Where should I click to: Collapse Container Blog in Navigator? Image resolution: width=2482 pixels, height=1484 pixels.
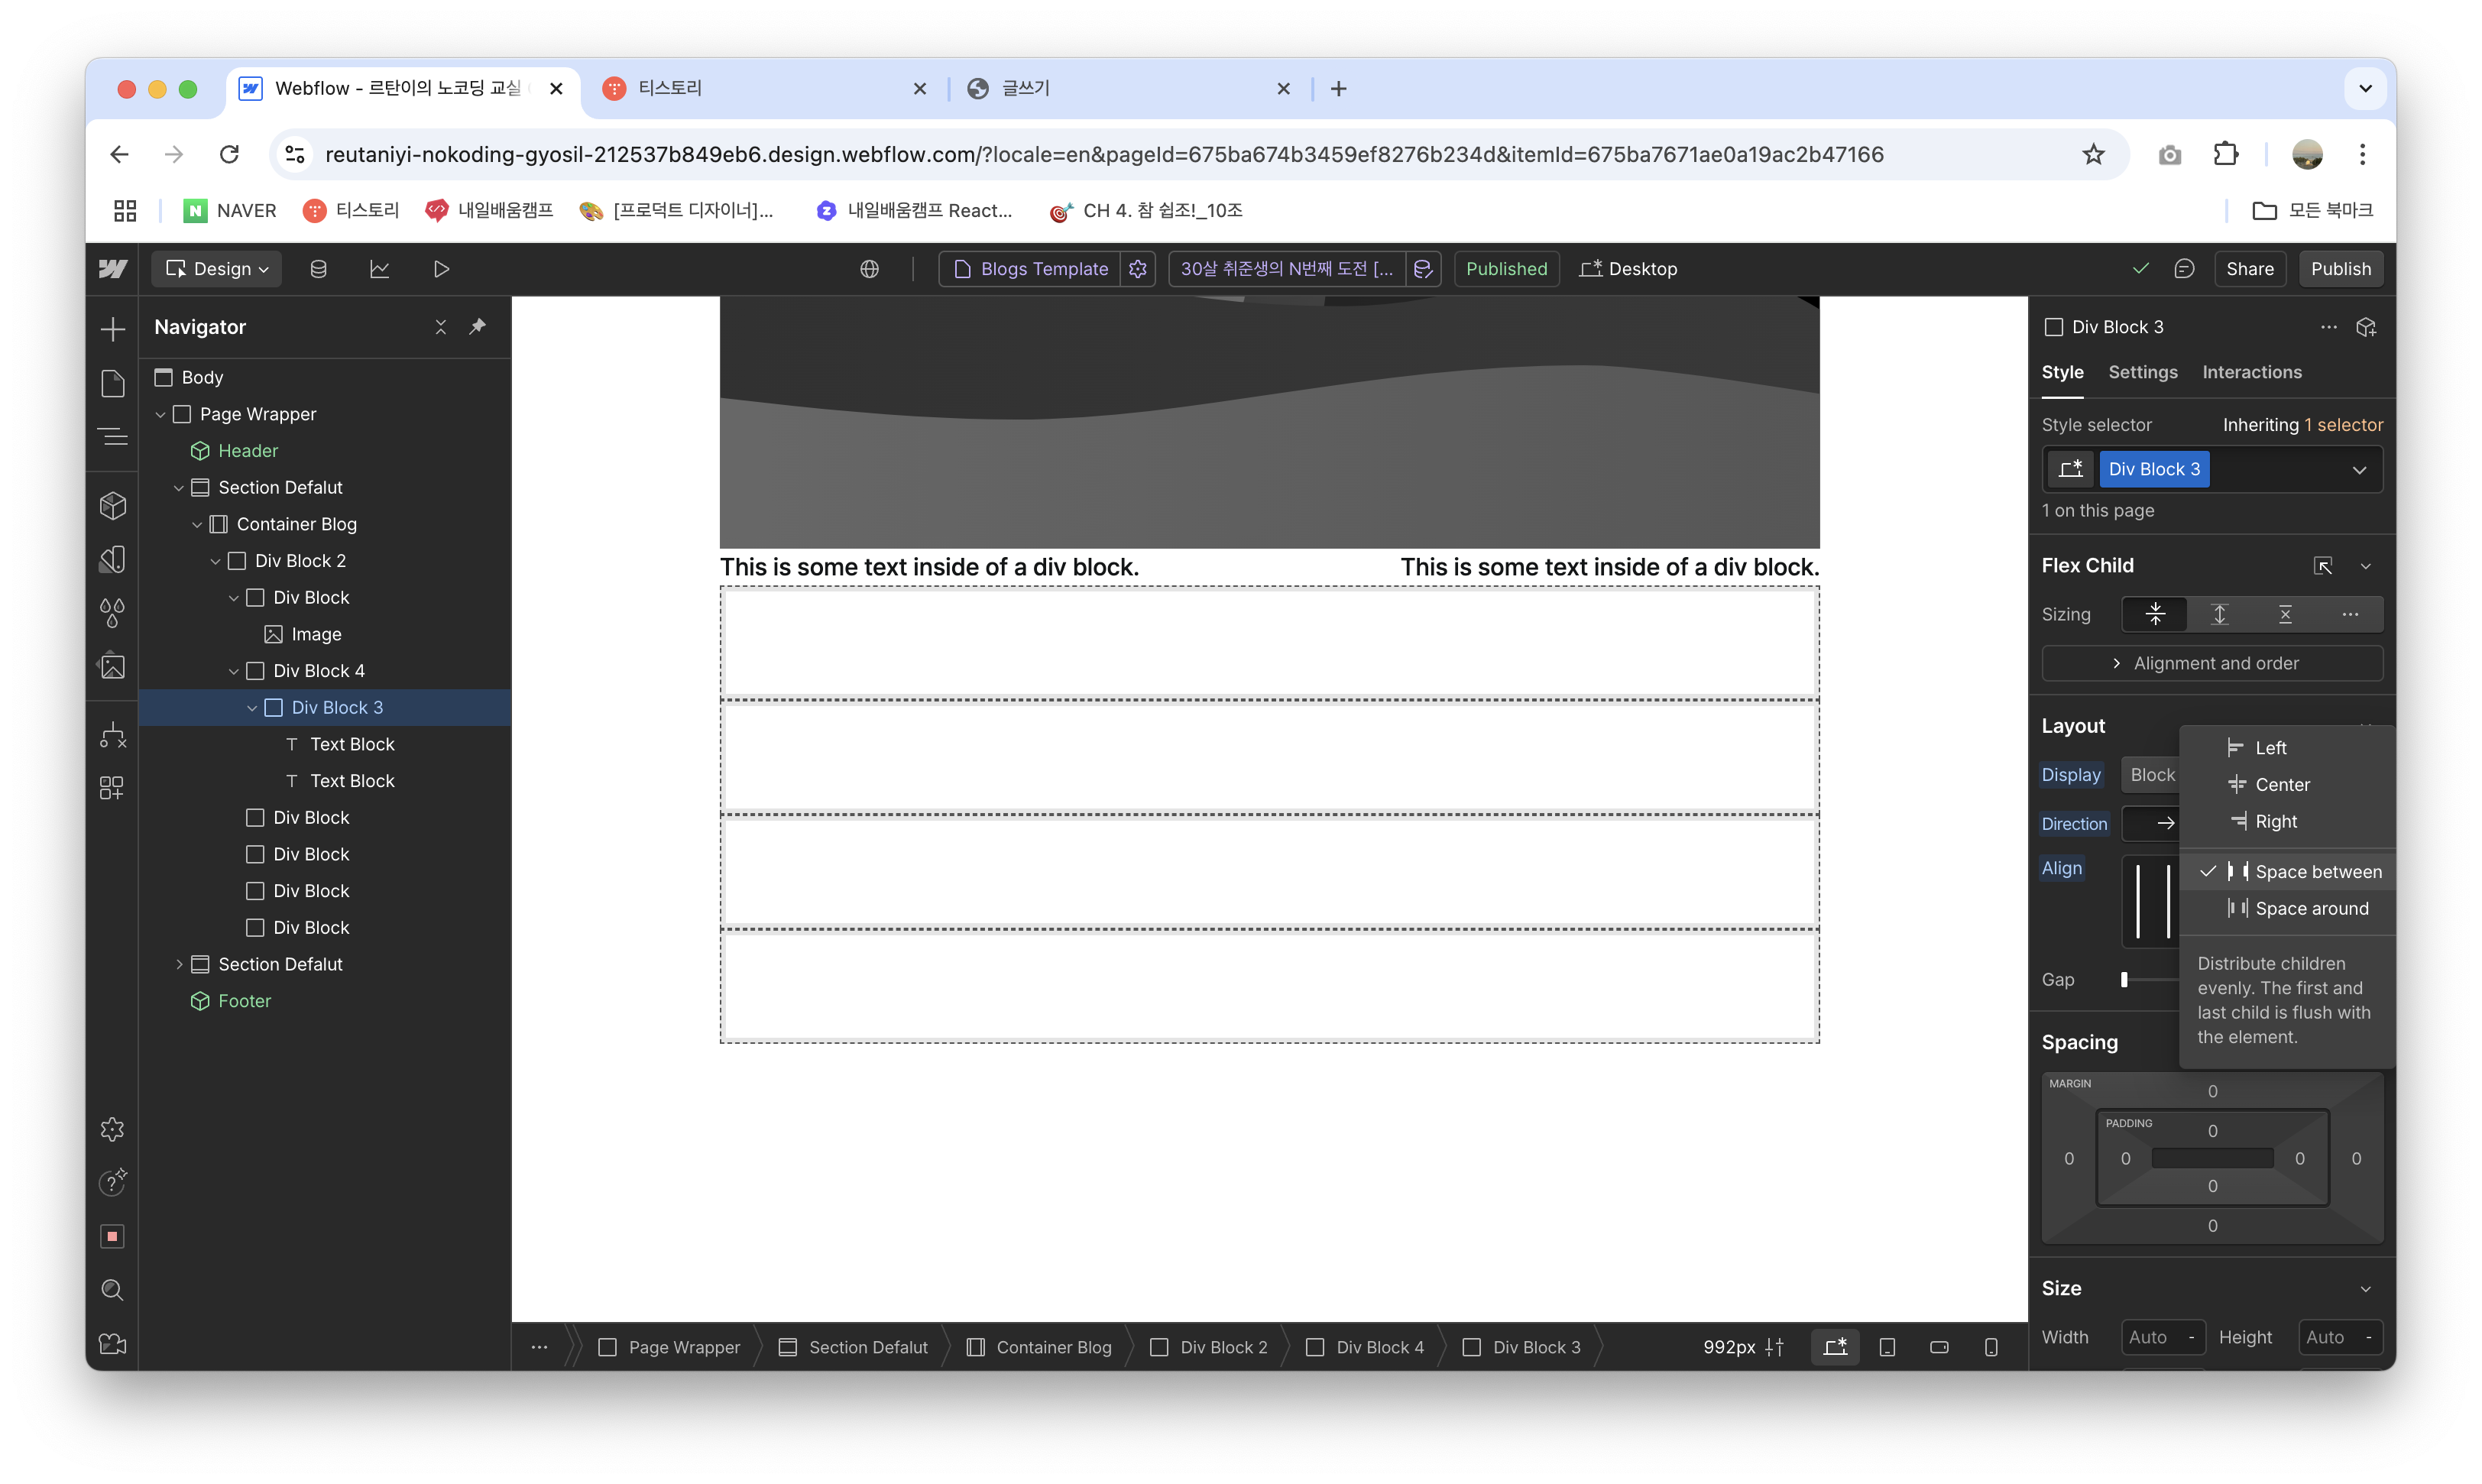[197, 524]
